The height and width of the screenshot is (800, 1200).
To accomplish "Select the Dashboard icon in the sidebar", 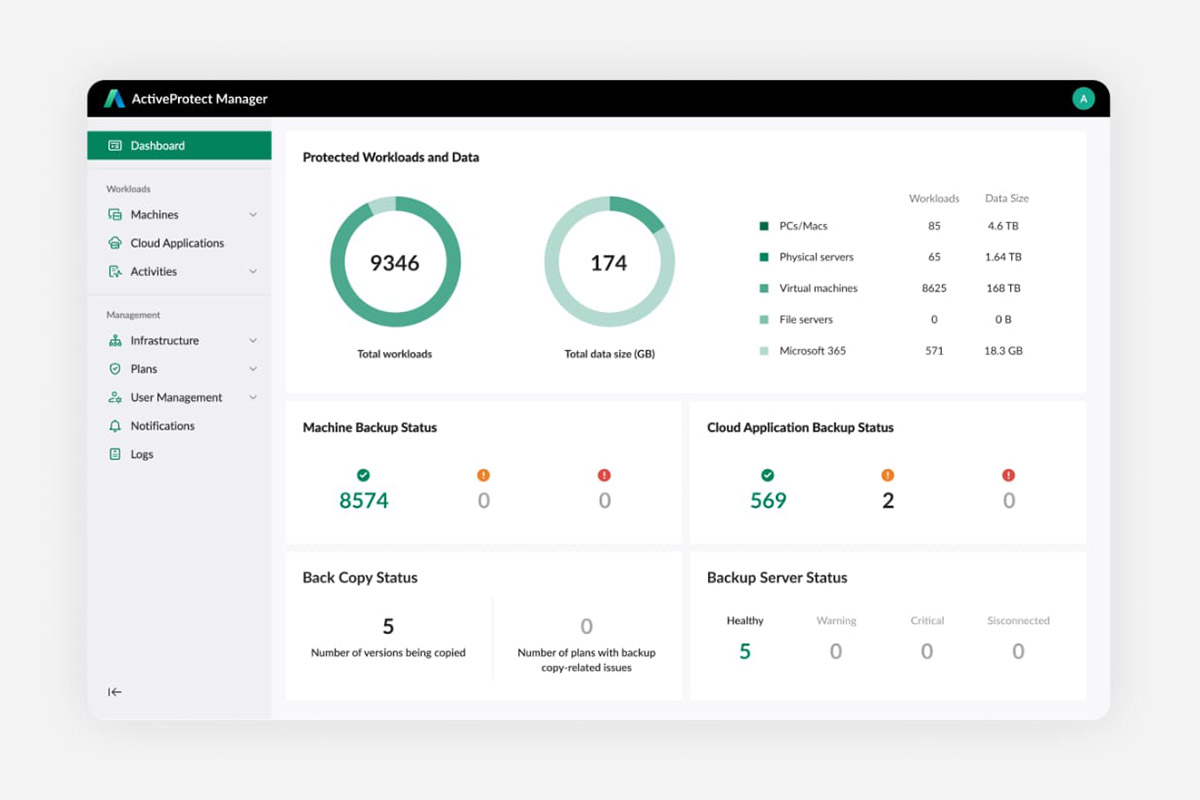I will [114, 145].
